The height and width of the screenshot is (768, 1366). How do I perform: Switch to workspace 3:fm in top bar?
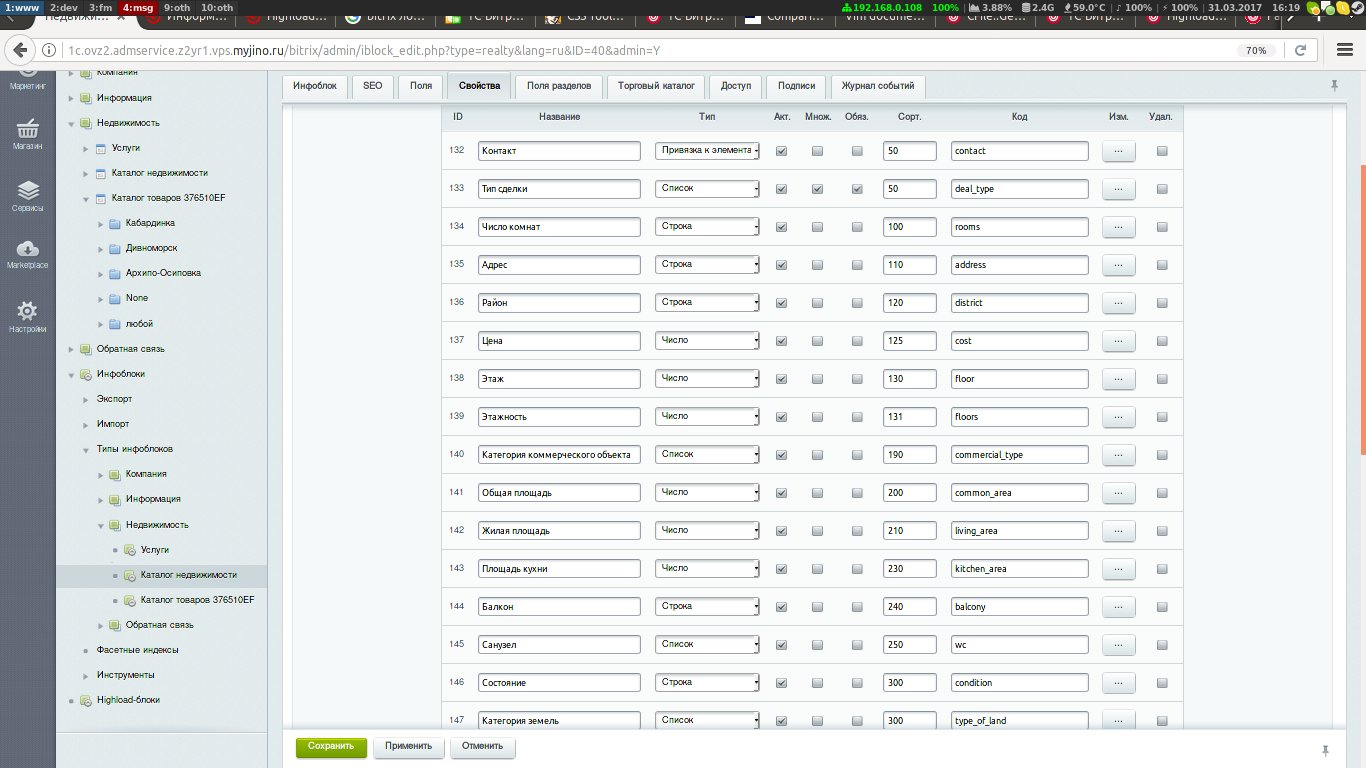pyautogui.click(x=100, y=7)
